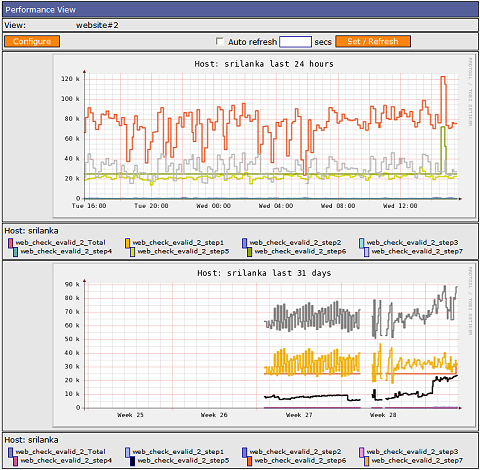The width and height of the screenshot is (480, 470).
Task: Click the "Wed 12:00" axis label
Action: click(400, 206)
